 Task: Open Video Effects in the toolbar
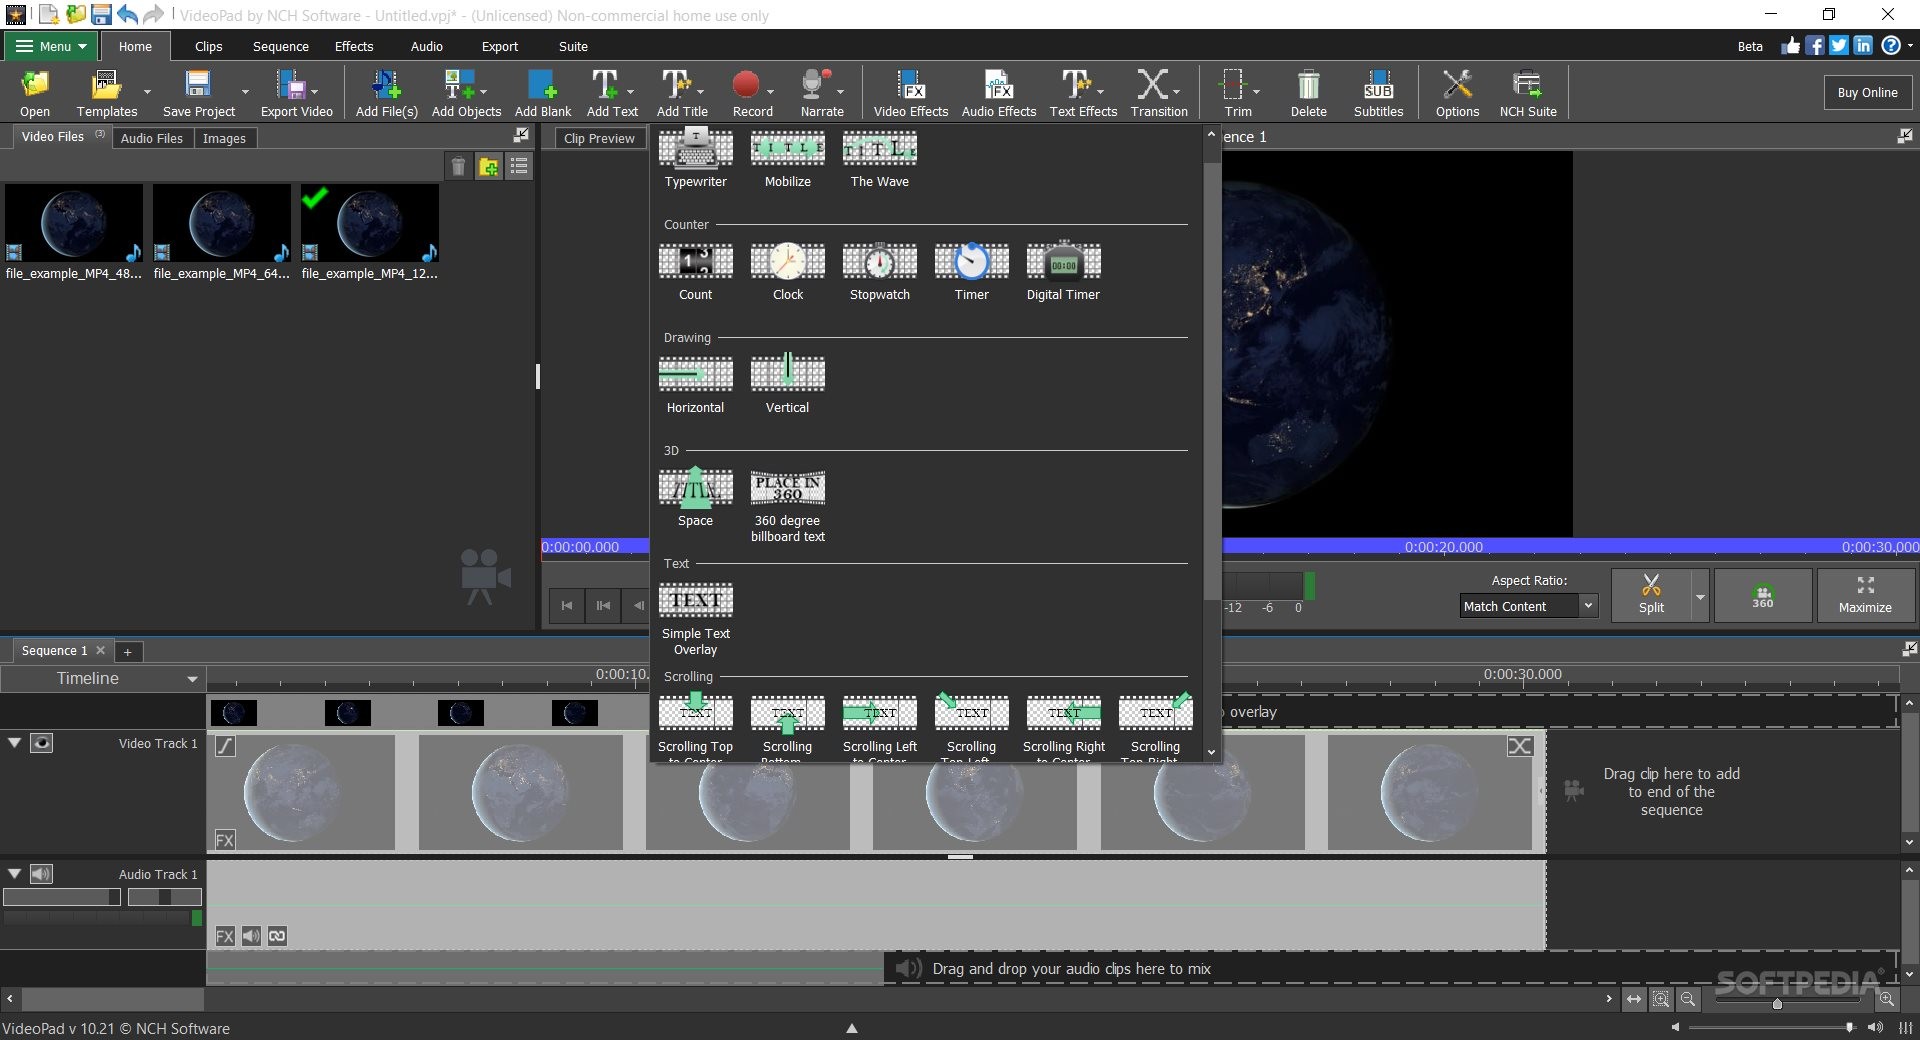(x=910, y=93)
